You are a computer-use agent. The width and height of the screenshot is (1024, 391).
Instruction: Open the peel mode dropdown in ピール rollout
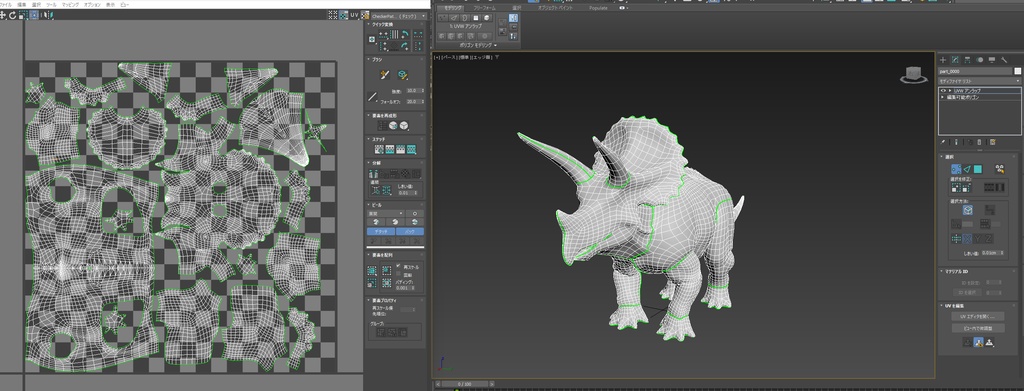pyautogui.click(x=385, y=213)
